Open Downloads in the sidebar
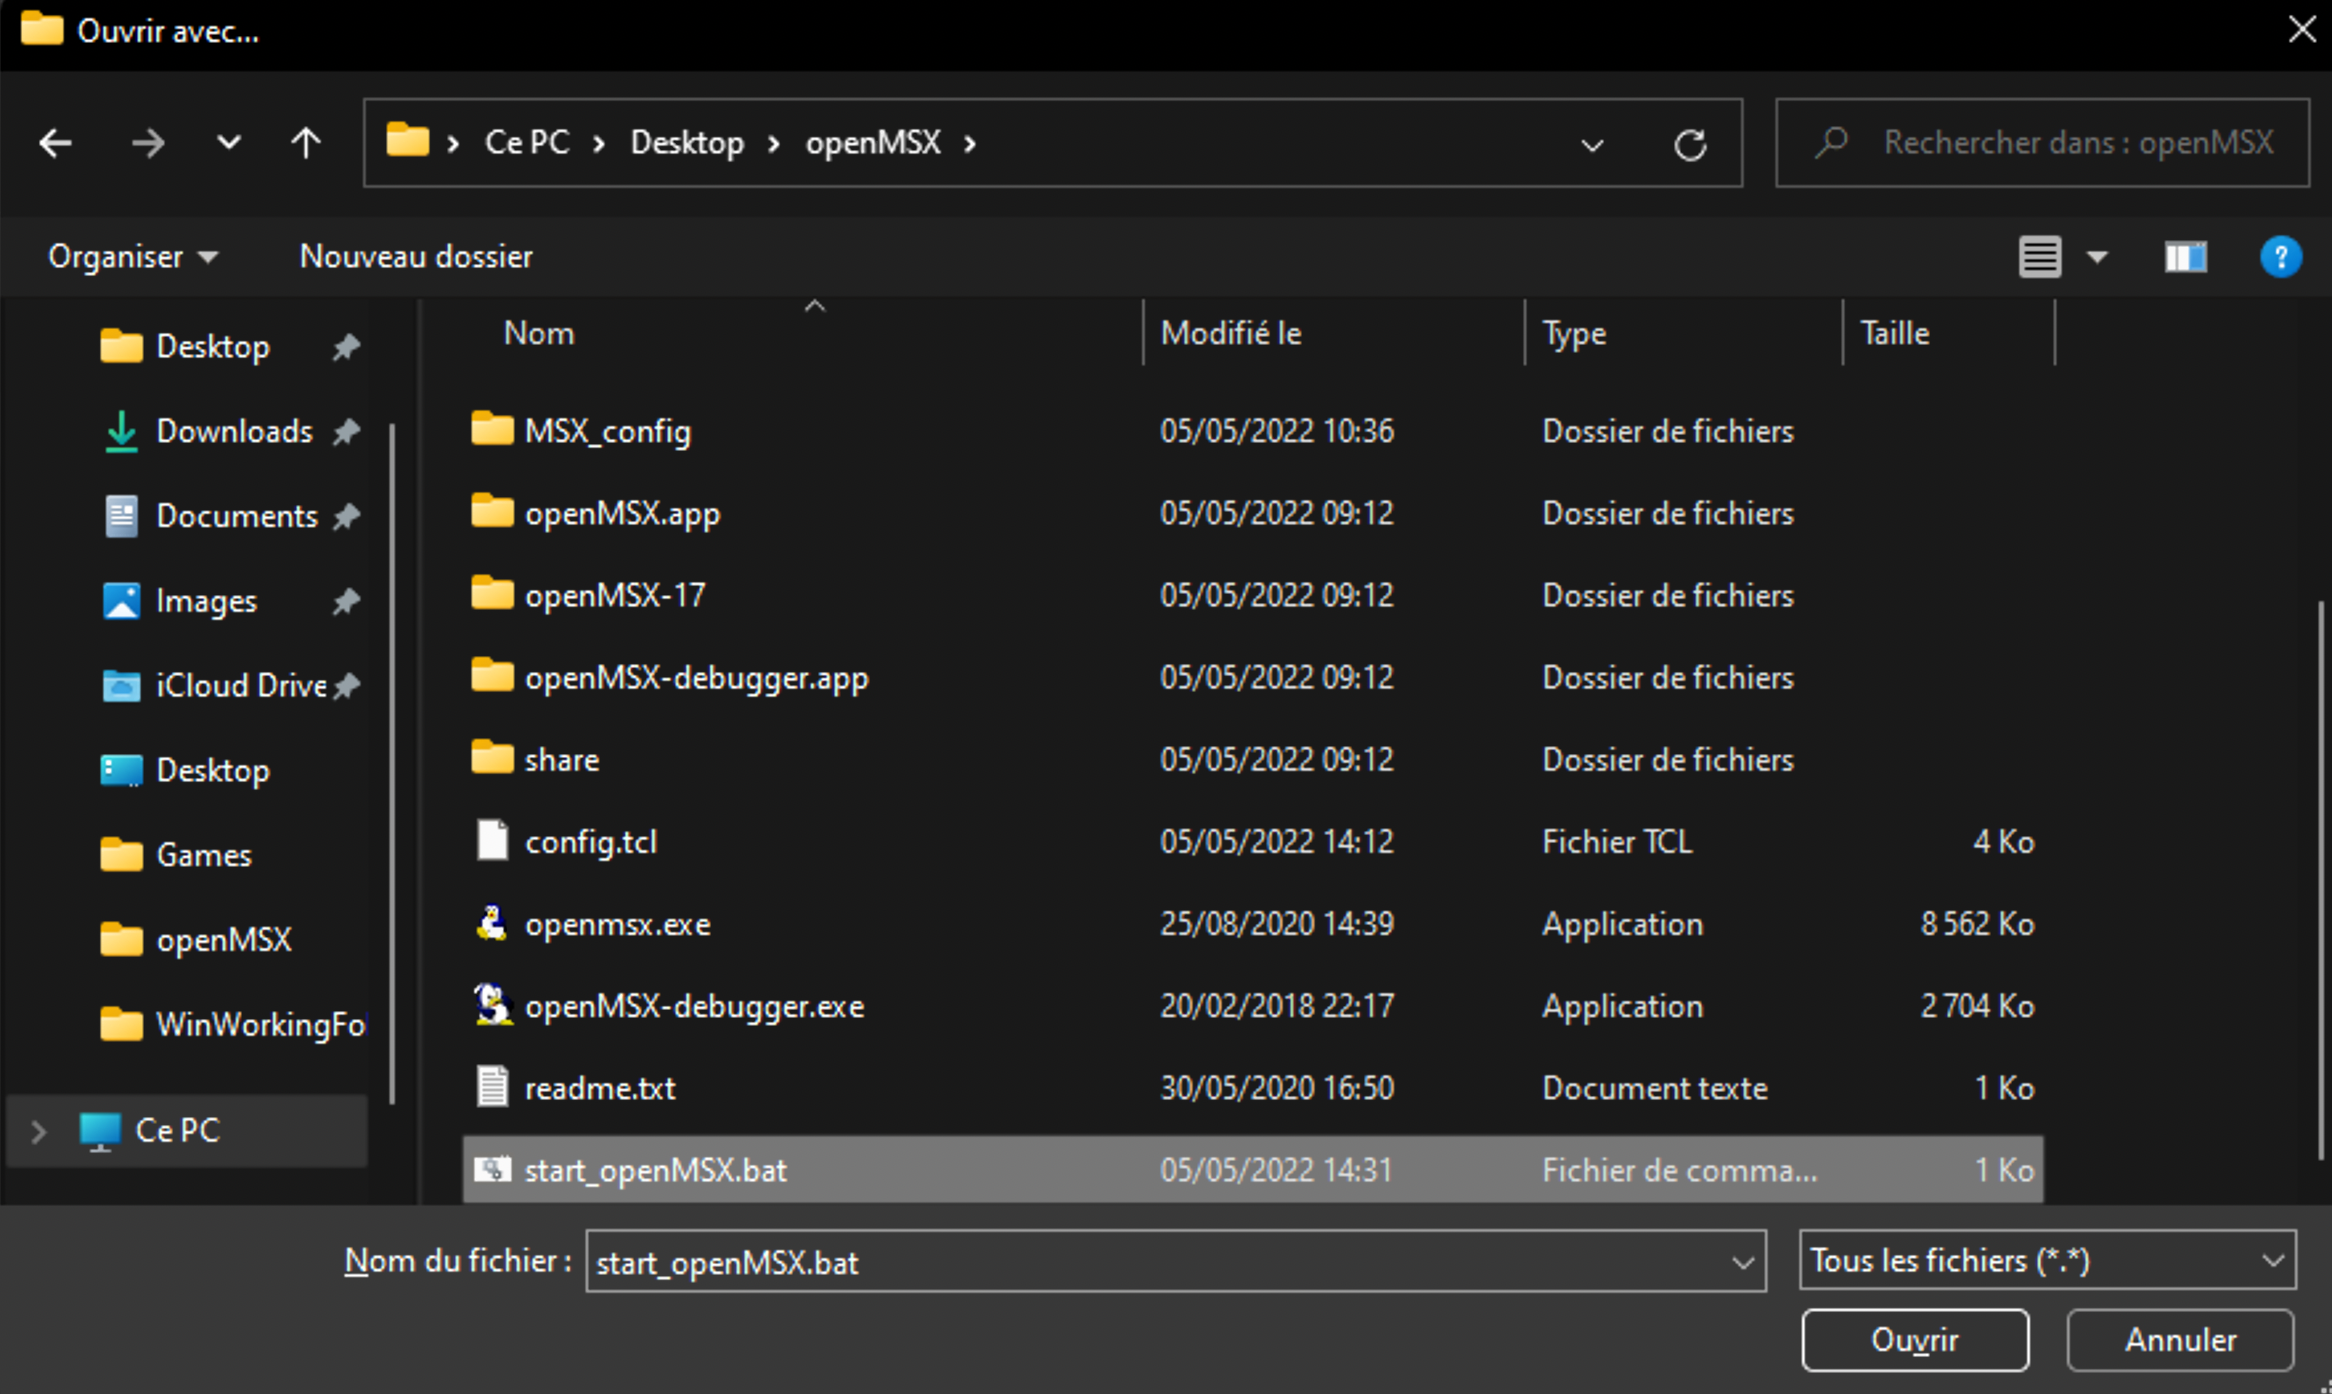Screen dimensions: 2332x1394 [234, 431]
